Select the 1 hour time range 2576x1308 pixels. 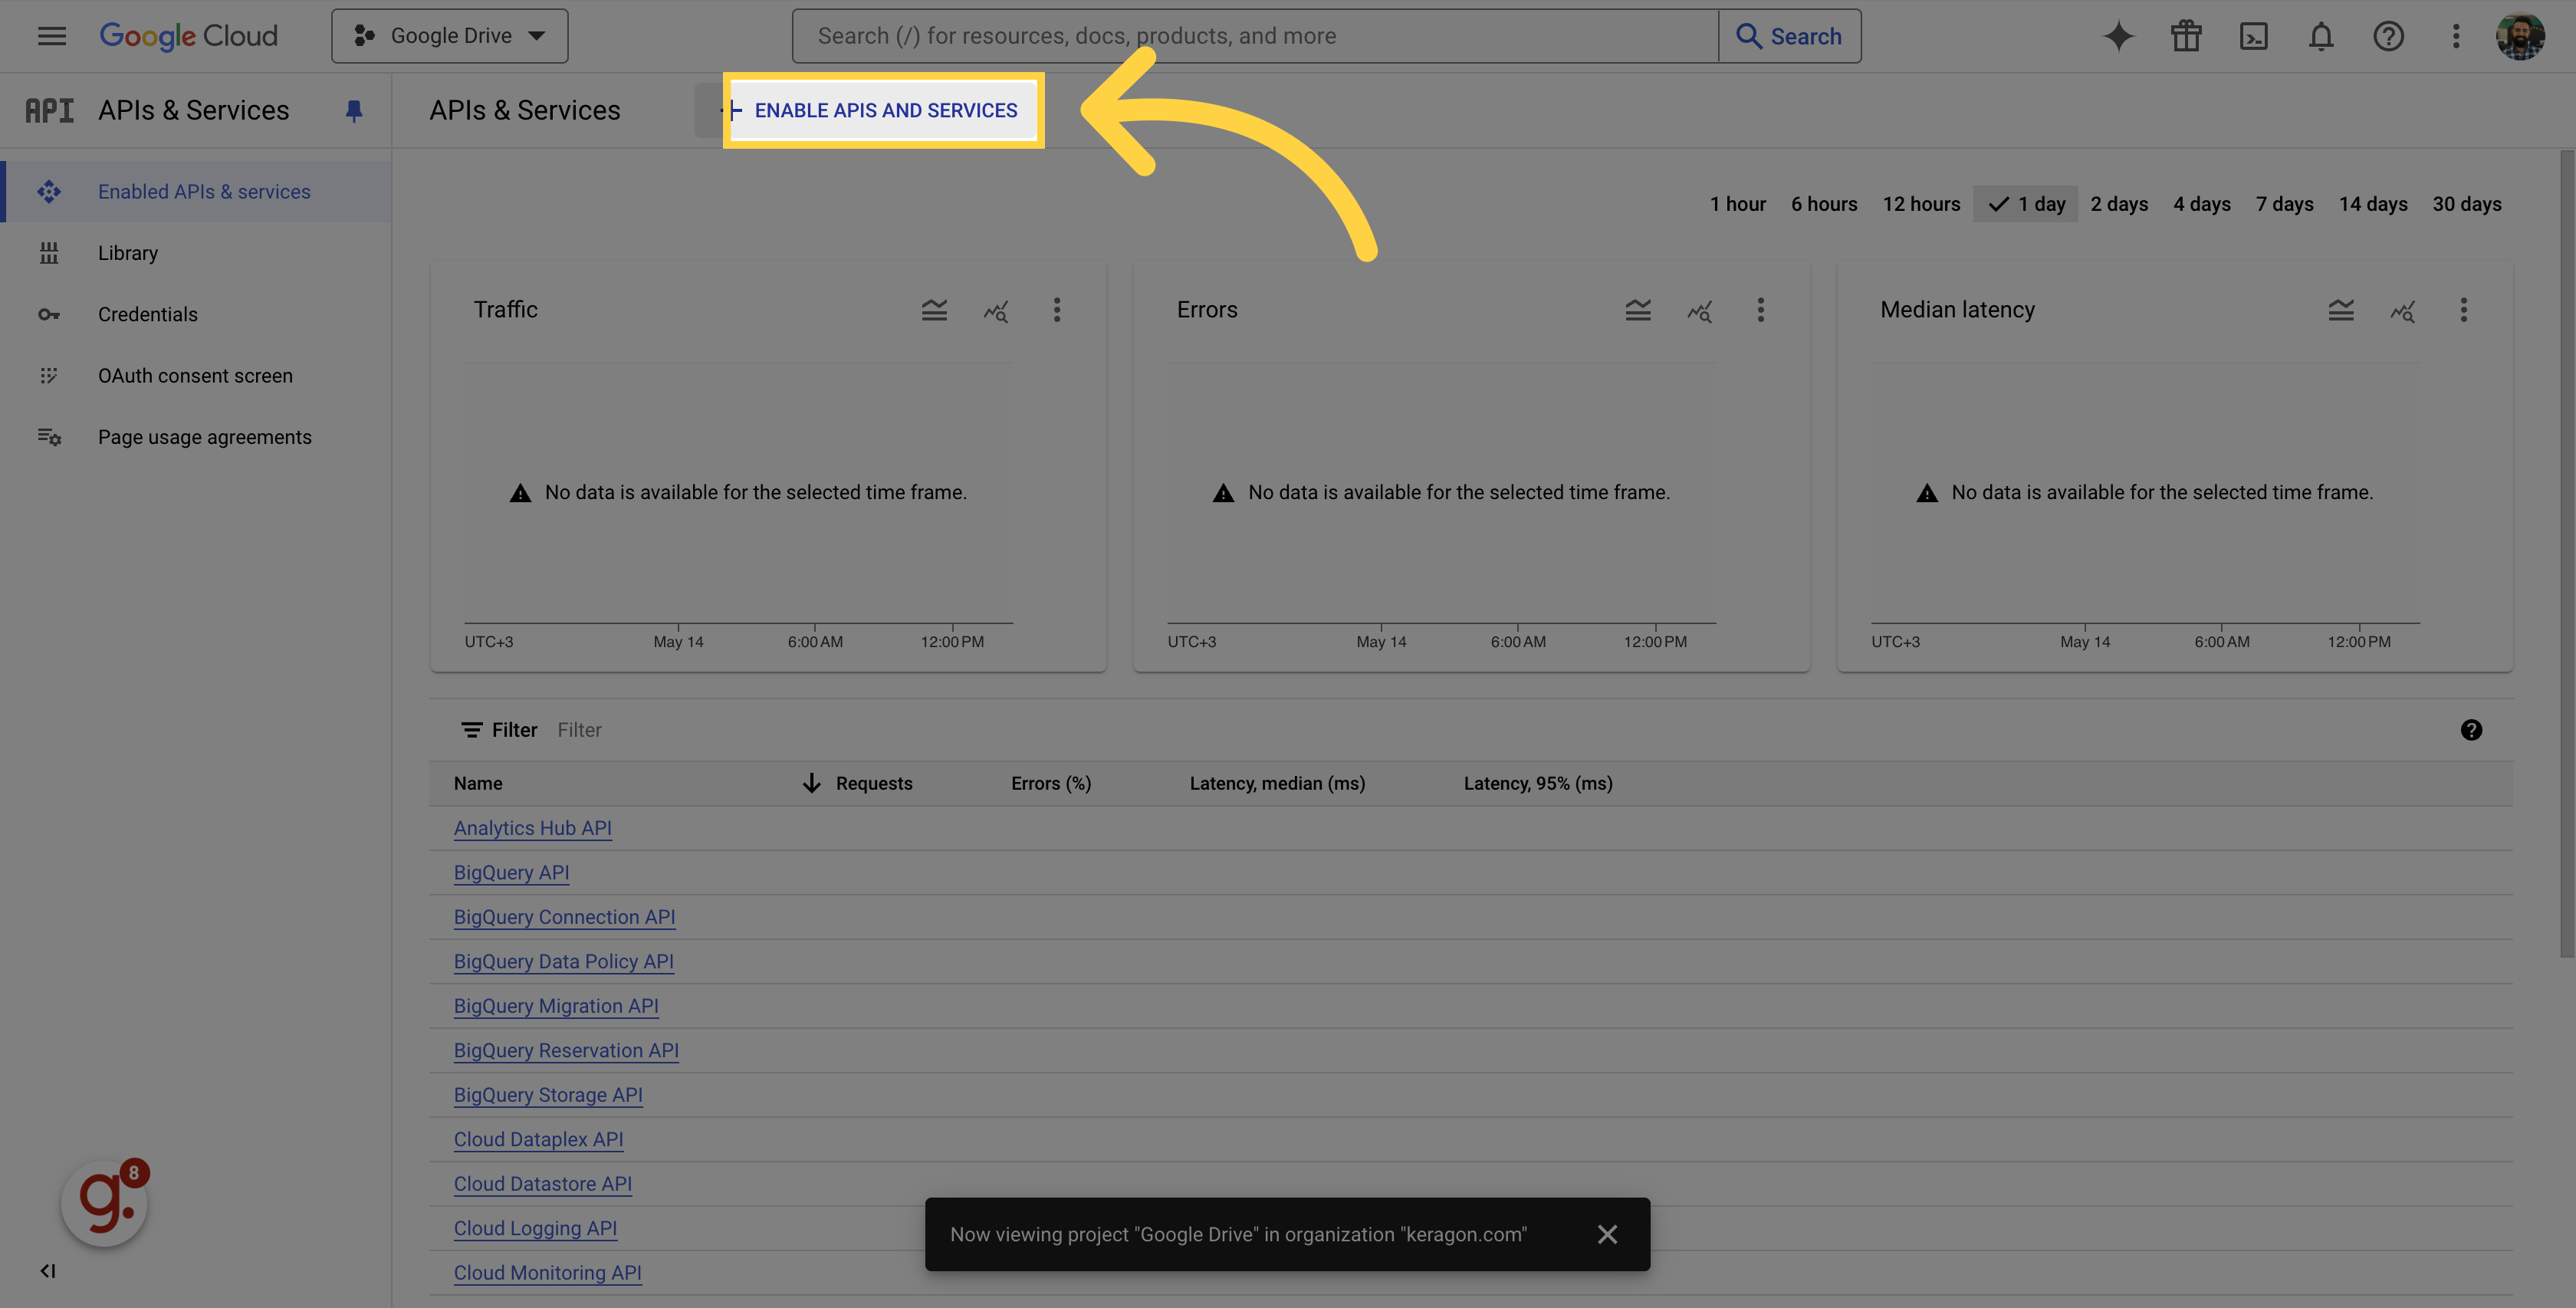[x=1737, y=203]
